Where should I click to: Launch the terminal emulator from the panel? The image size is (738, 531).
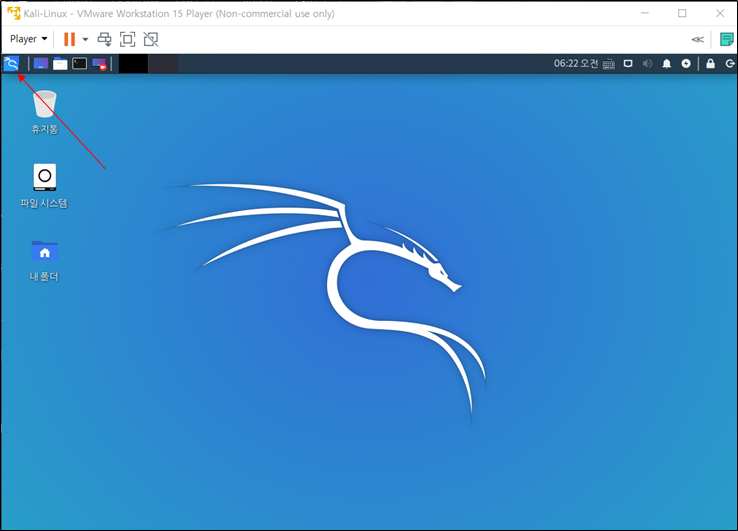pos(80,64)
